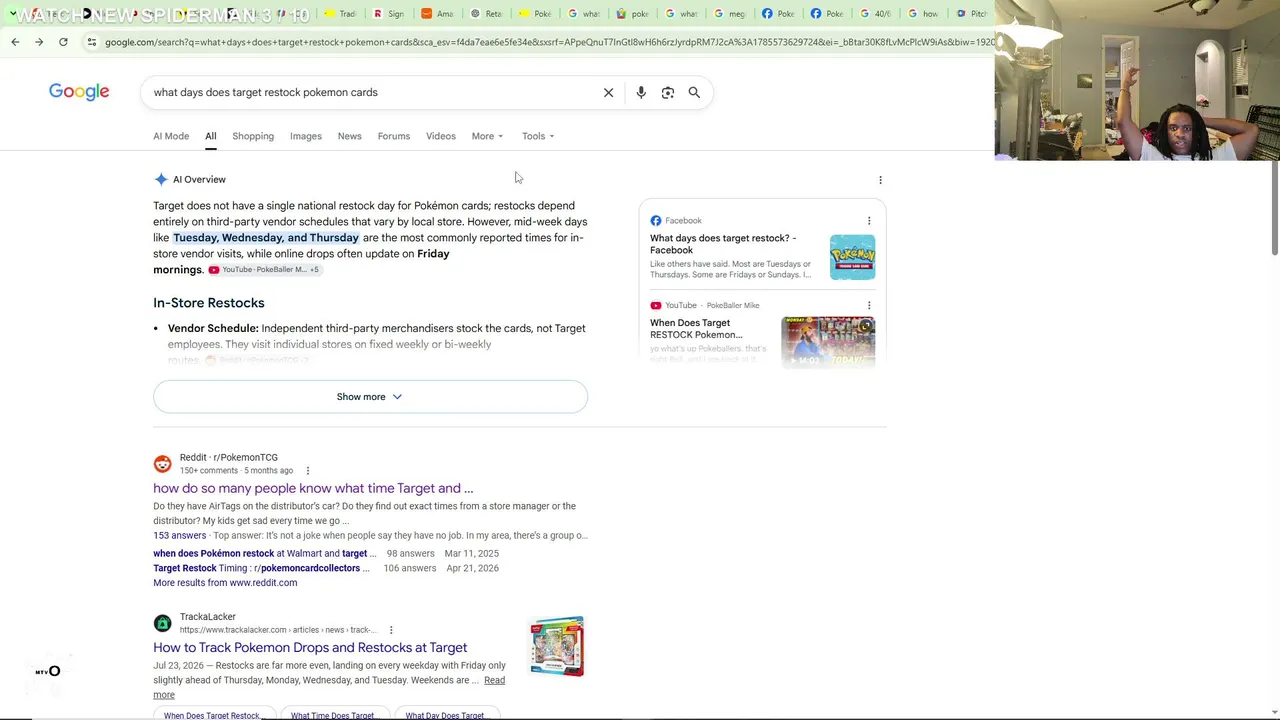Open three-dot menu beside Reddit result
The image size is (1280, 720).
307,471
